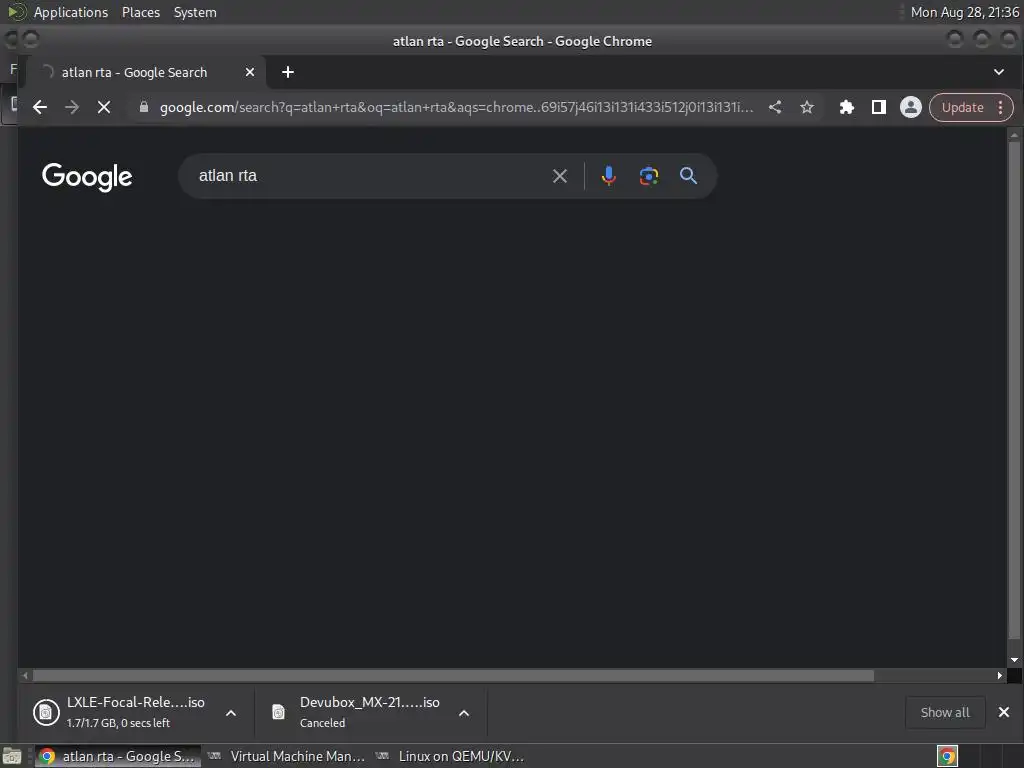Click the search box containing atlan rta
This screenshot has height=768, width=1024.
click(369, 176)
